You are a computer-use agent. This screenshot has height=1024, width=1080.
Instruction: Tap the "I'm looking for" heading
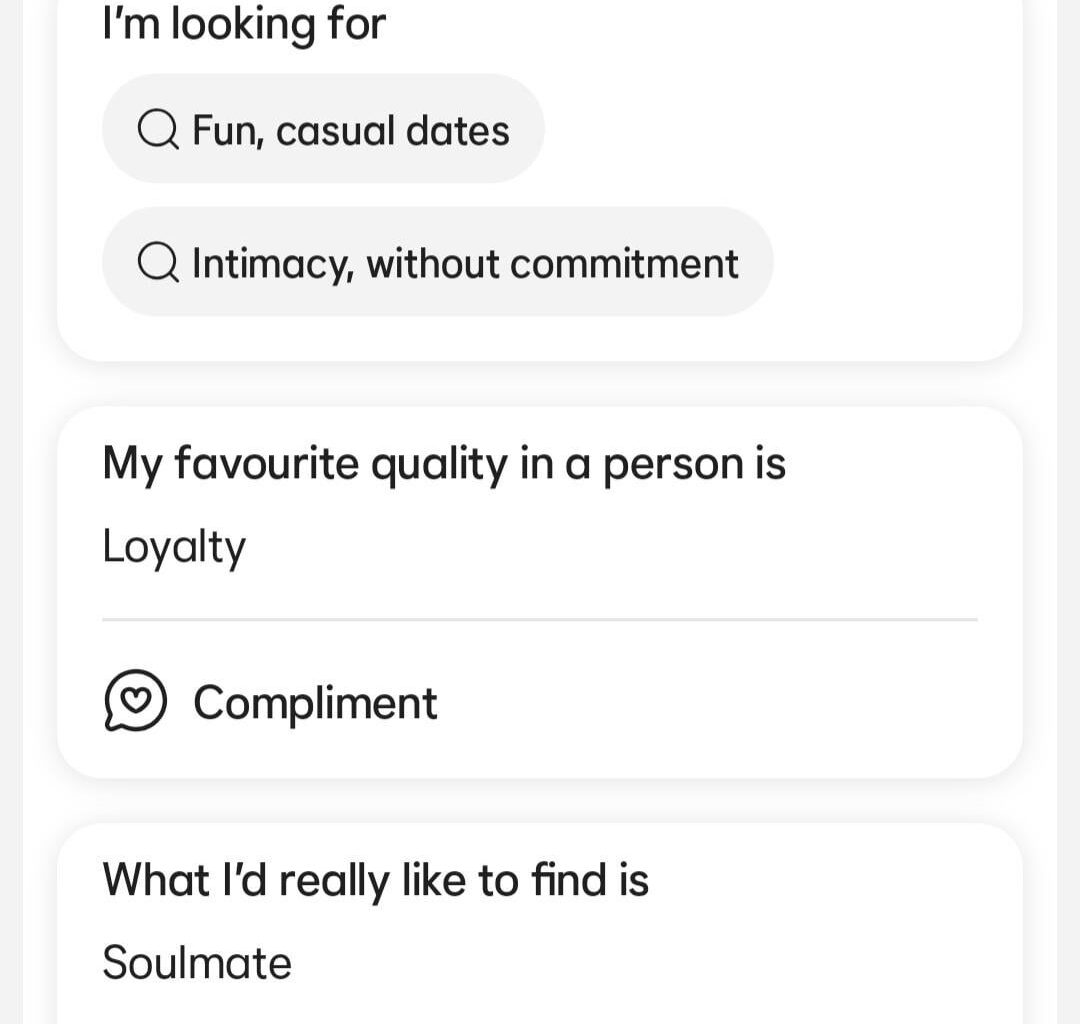244,24
